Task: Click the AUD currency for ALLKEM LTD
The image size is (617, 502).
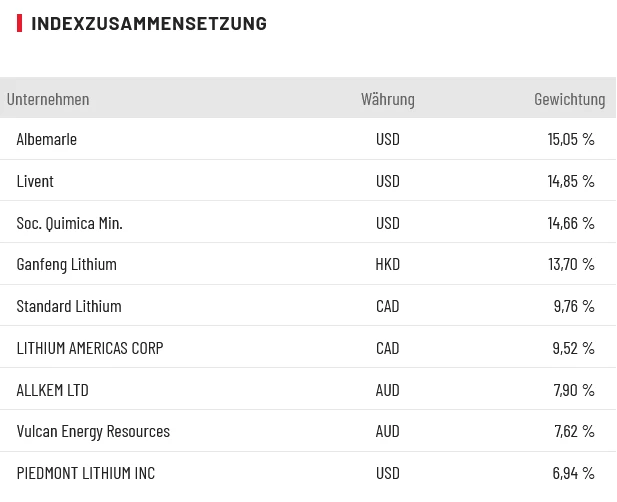Action: coord(387,390)
